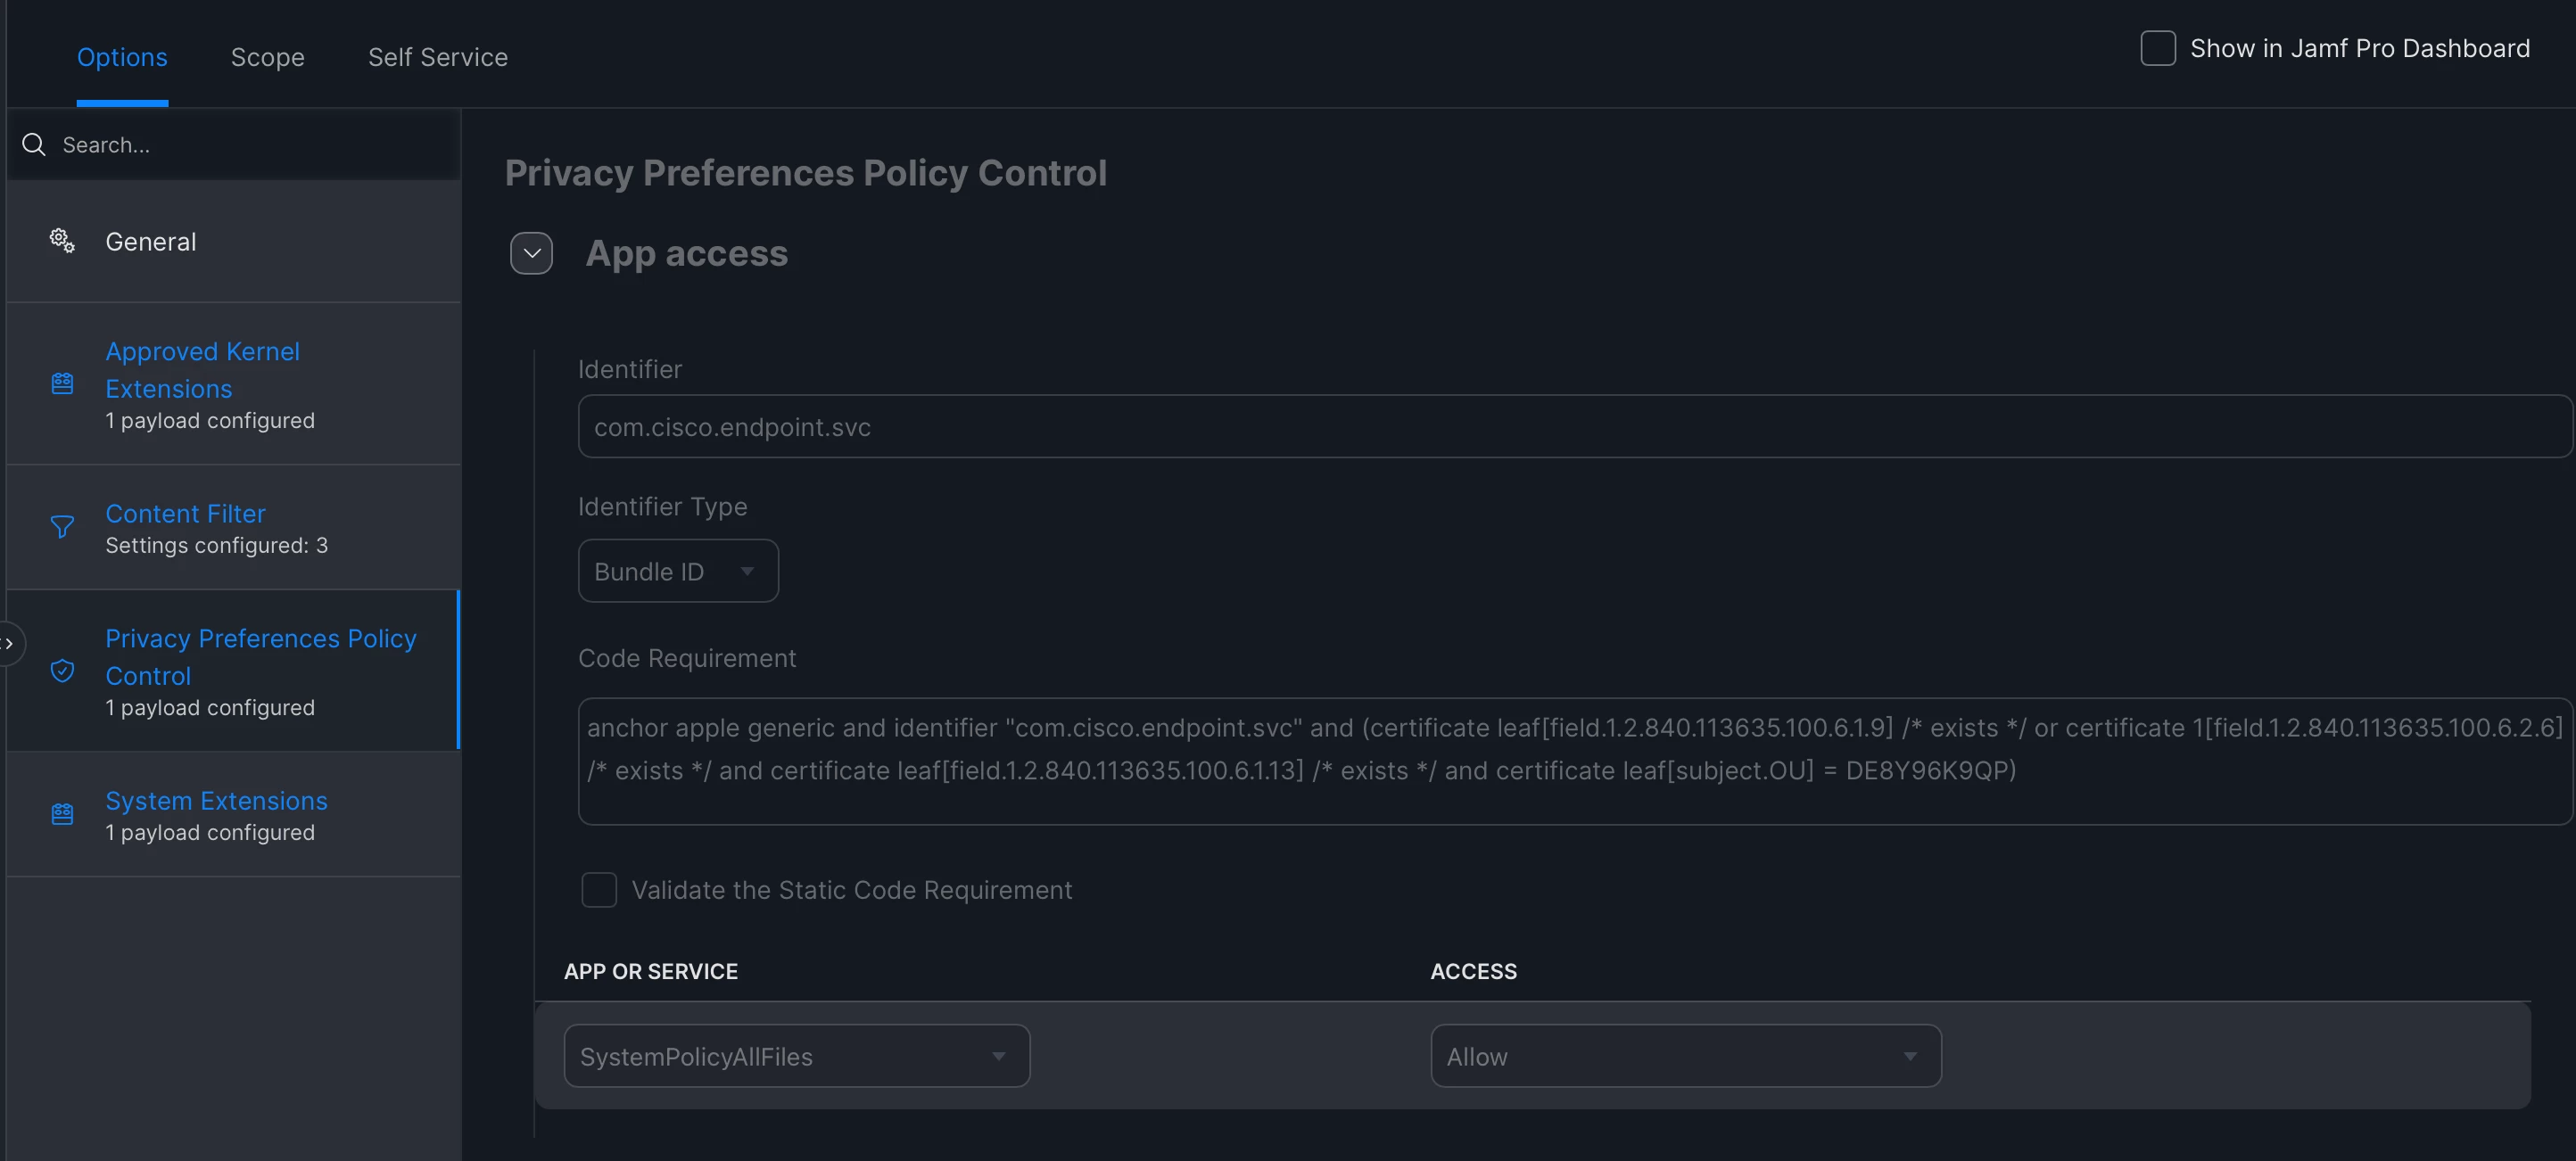The height and width of the screenshot is (1161, 2576).
Task: Click the Privacy Preferences Policy Control heading
Action: coord(805,172)
